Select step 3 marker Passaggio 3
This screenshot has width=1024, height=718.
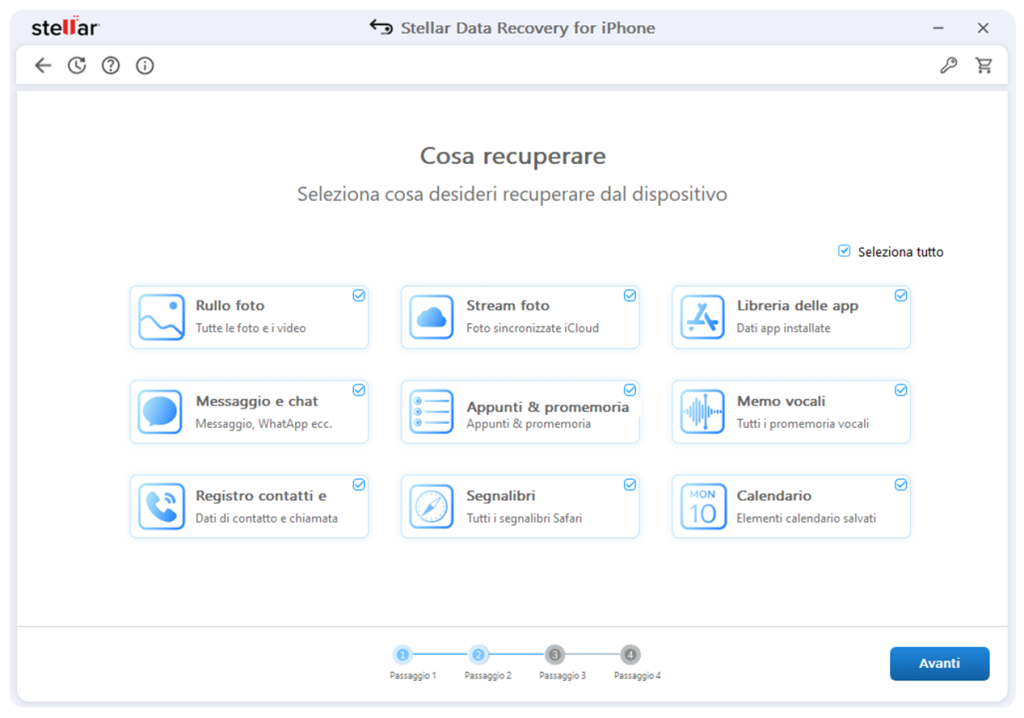coord(554,655)
